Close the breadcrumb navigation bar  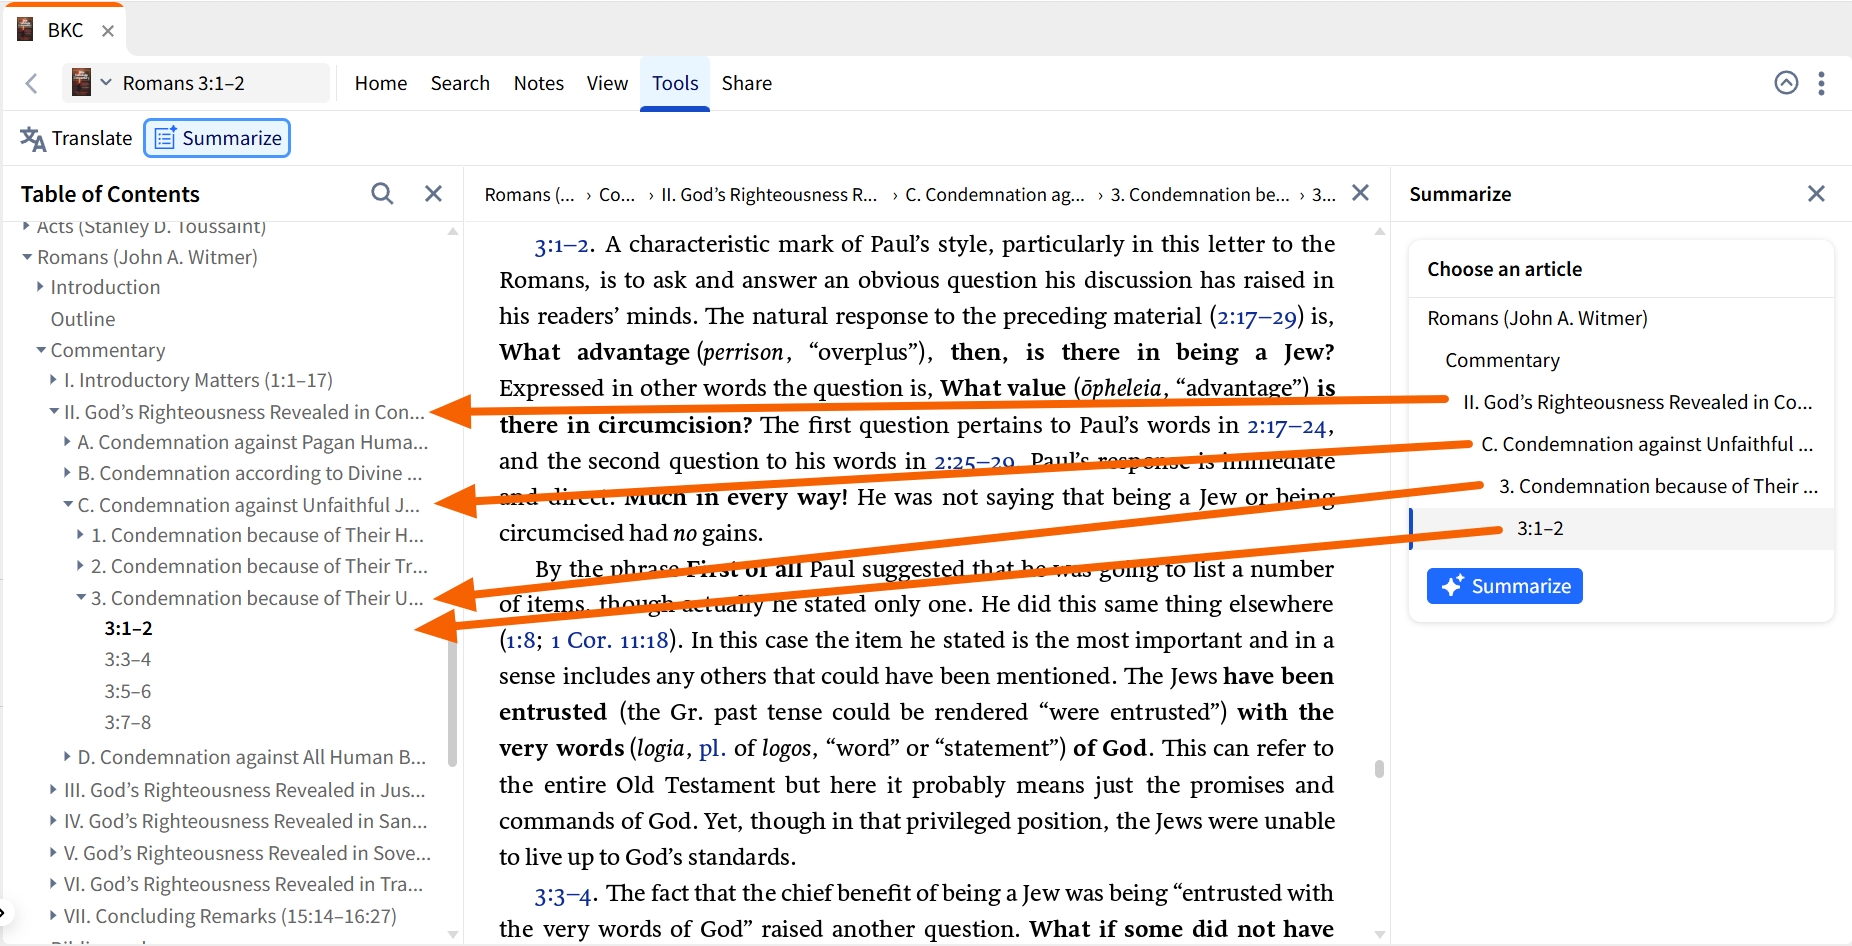point(1360,192)
